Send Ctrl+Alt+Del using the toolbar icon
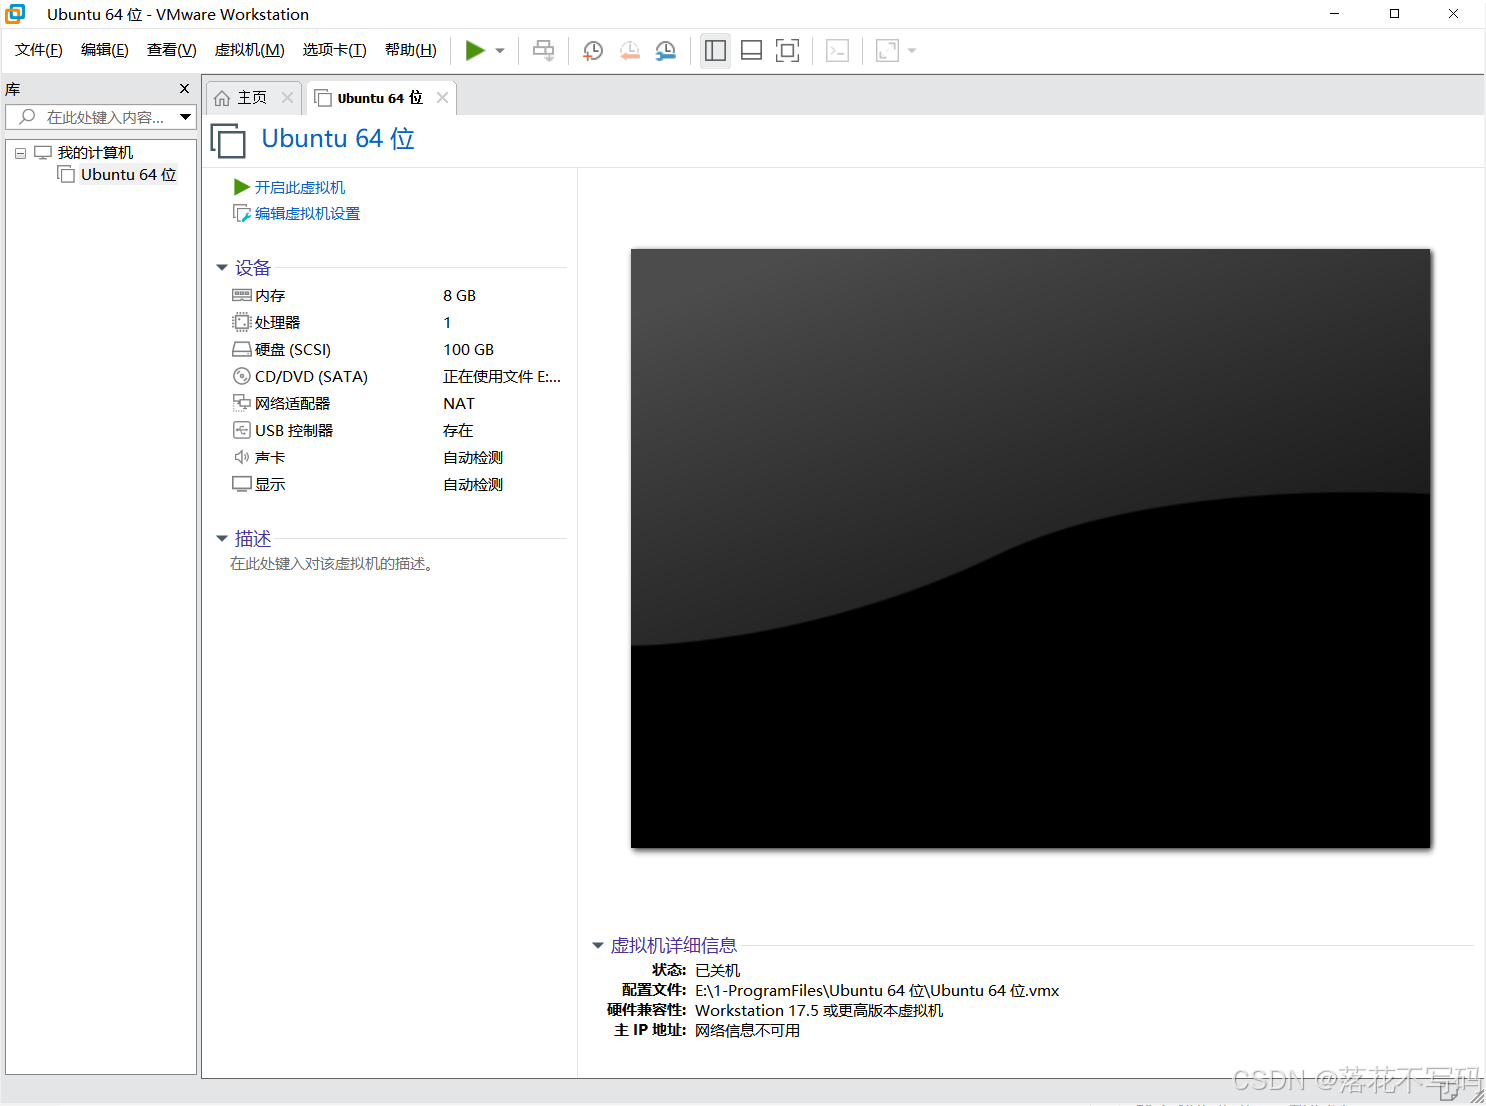Image resolution: width=1486 pixels, height=1106 pixels. pos(543,50)
